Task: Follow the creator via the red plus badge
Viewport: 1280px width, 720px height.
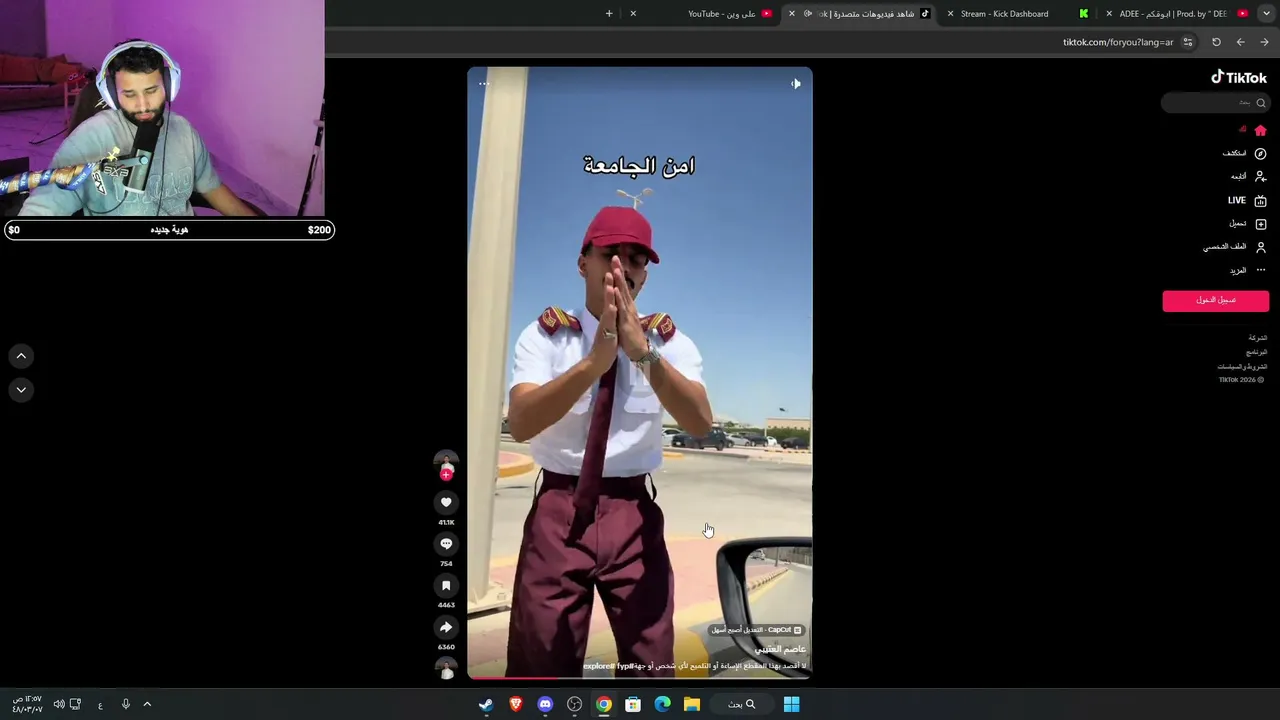Action: coord(446,475)
